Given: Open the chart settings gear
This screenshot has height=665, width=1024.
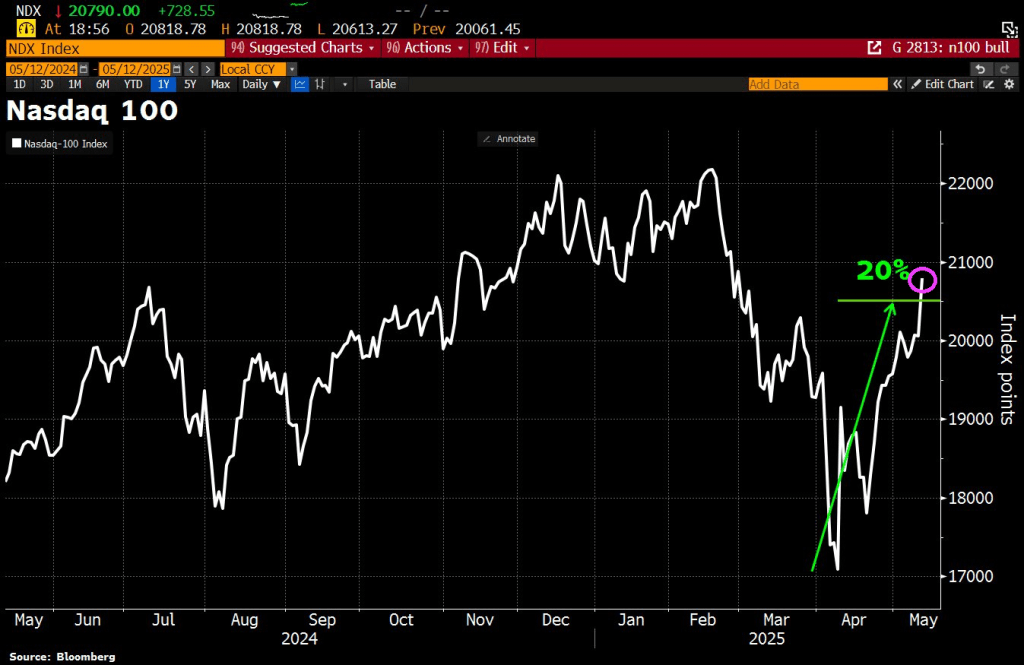Looking at the screenshot, I should pyautogui.click(x=1009, y=85).
